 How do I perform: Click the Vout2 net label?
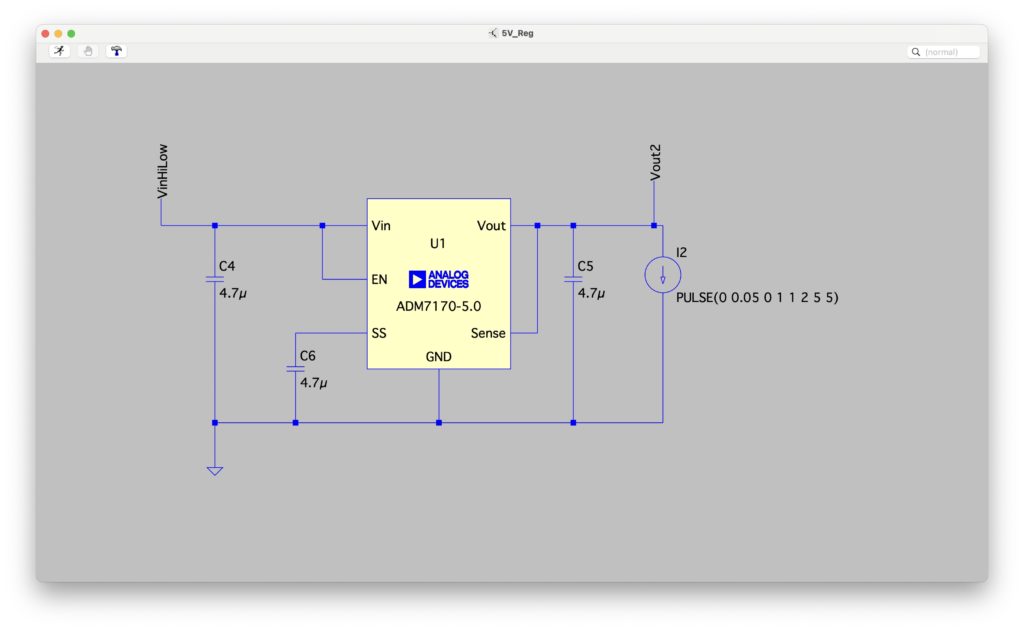[x=656, y=162]
